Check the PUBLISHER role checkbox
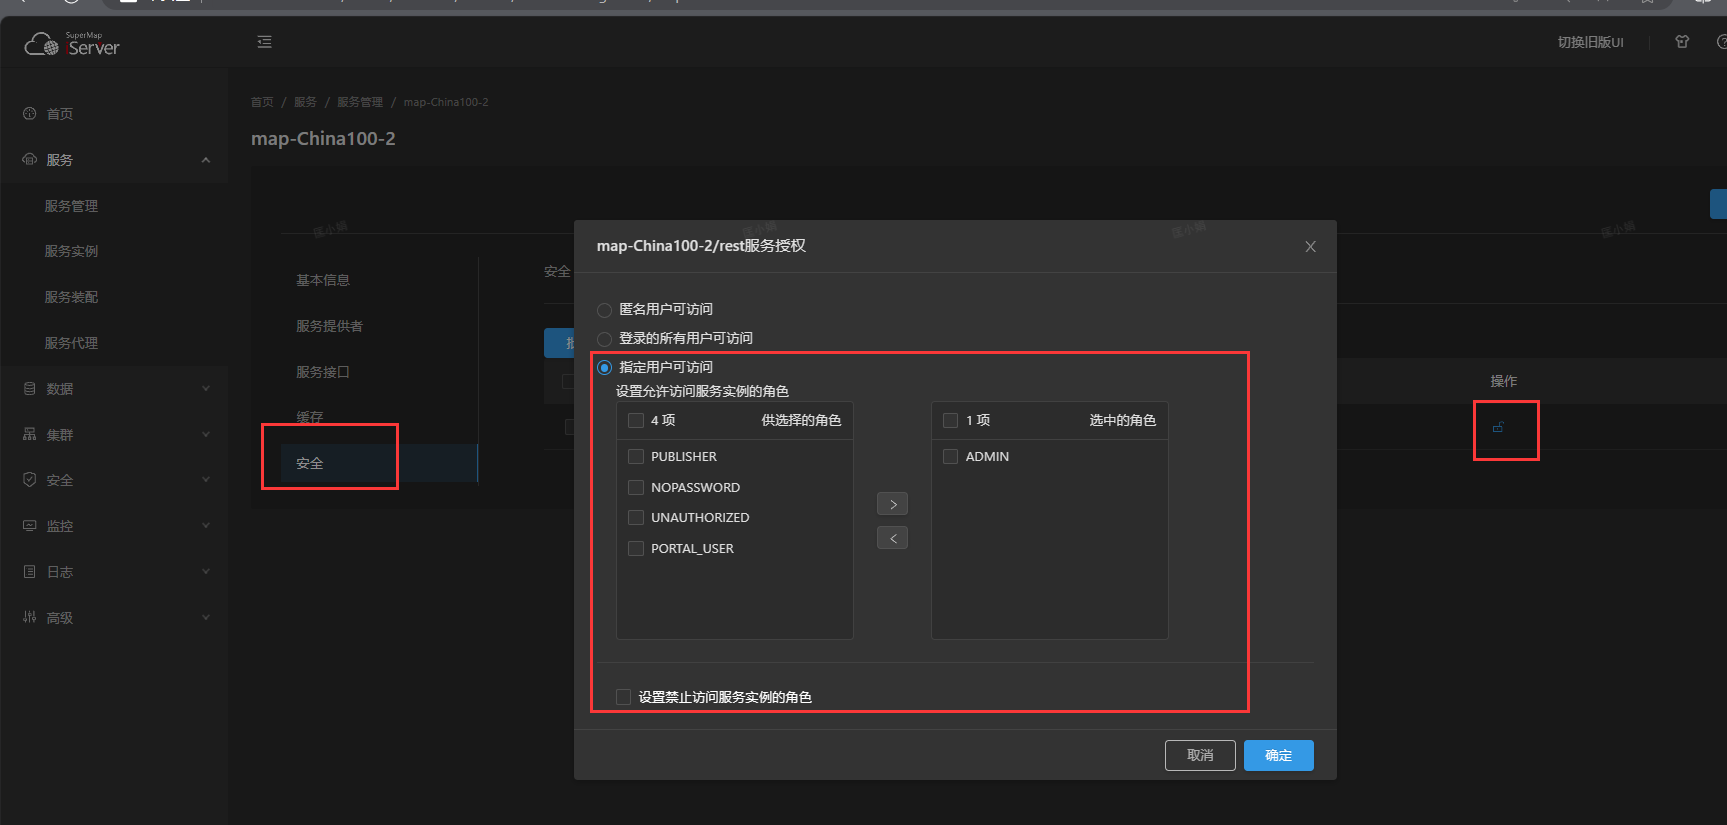1727x825 pixels. point(635,457)
